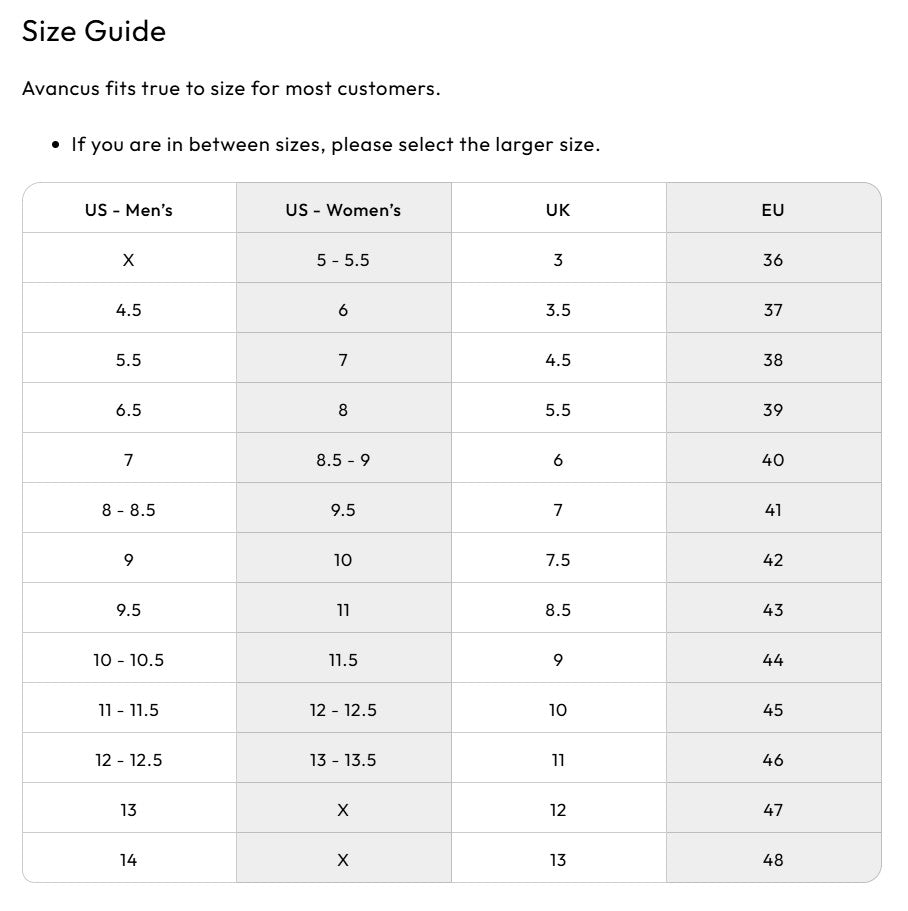Select the EU size 40 cell
The width and height of the screenshot is (908, 911).
click(x=773, y=460)
